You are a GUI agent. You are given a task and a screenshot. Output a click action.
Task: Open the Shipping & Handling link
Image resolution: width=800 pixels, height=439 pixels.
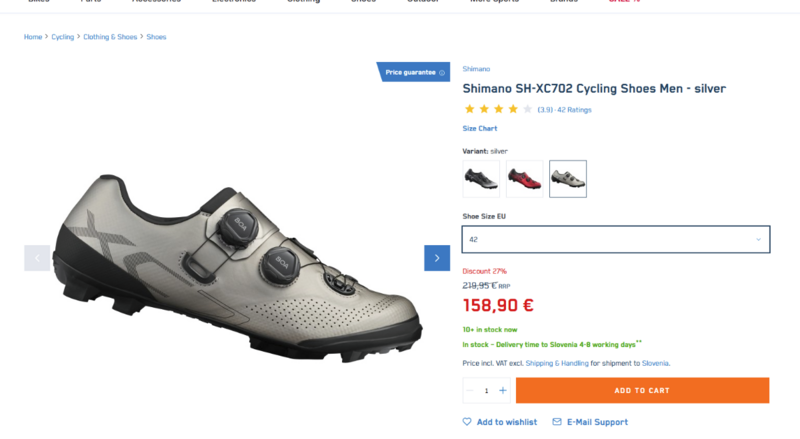tap(554, 363)
